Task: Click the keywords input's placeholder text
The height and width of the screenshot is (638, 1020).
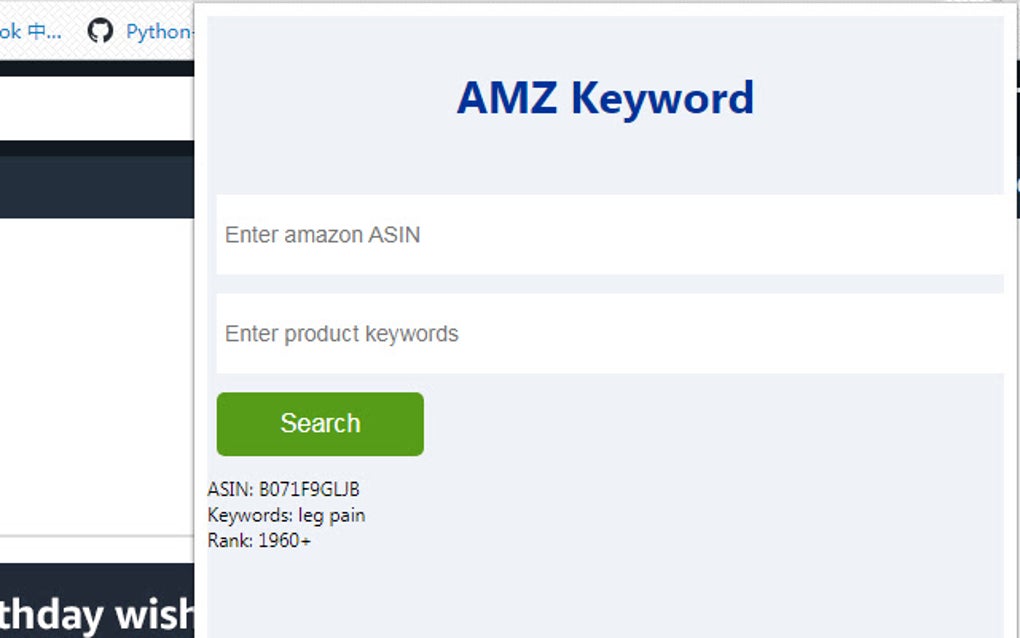Action: [x=340, y=333]
